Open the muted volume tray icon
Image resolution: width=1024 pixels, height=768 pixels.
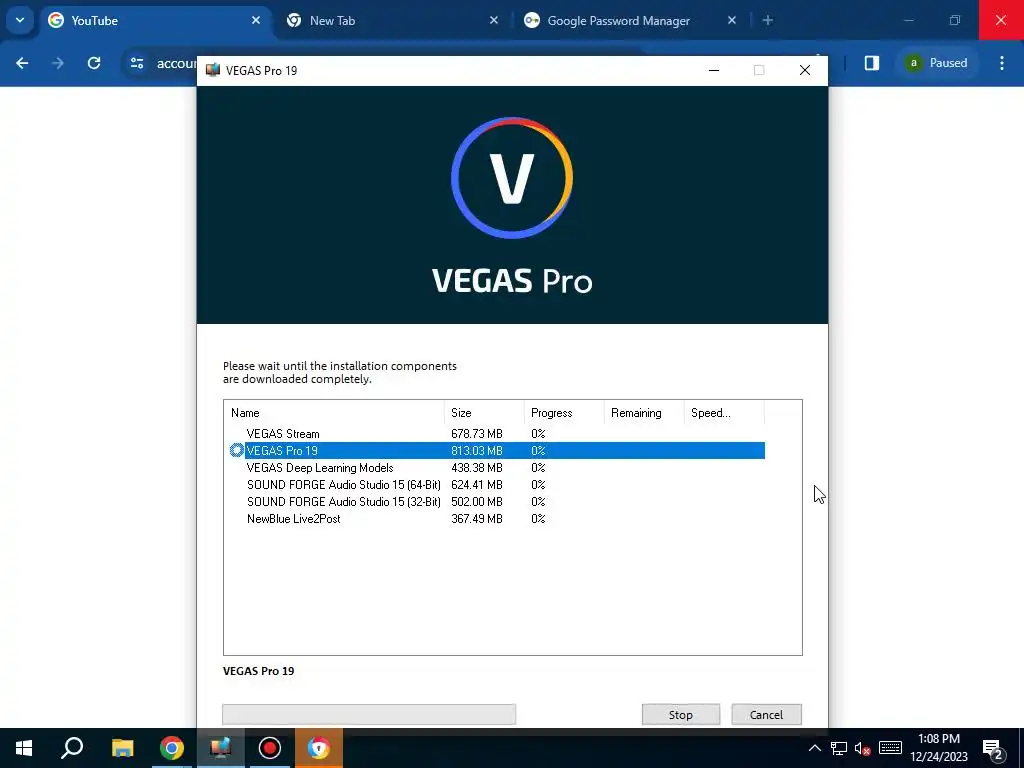(863, 748)
